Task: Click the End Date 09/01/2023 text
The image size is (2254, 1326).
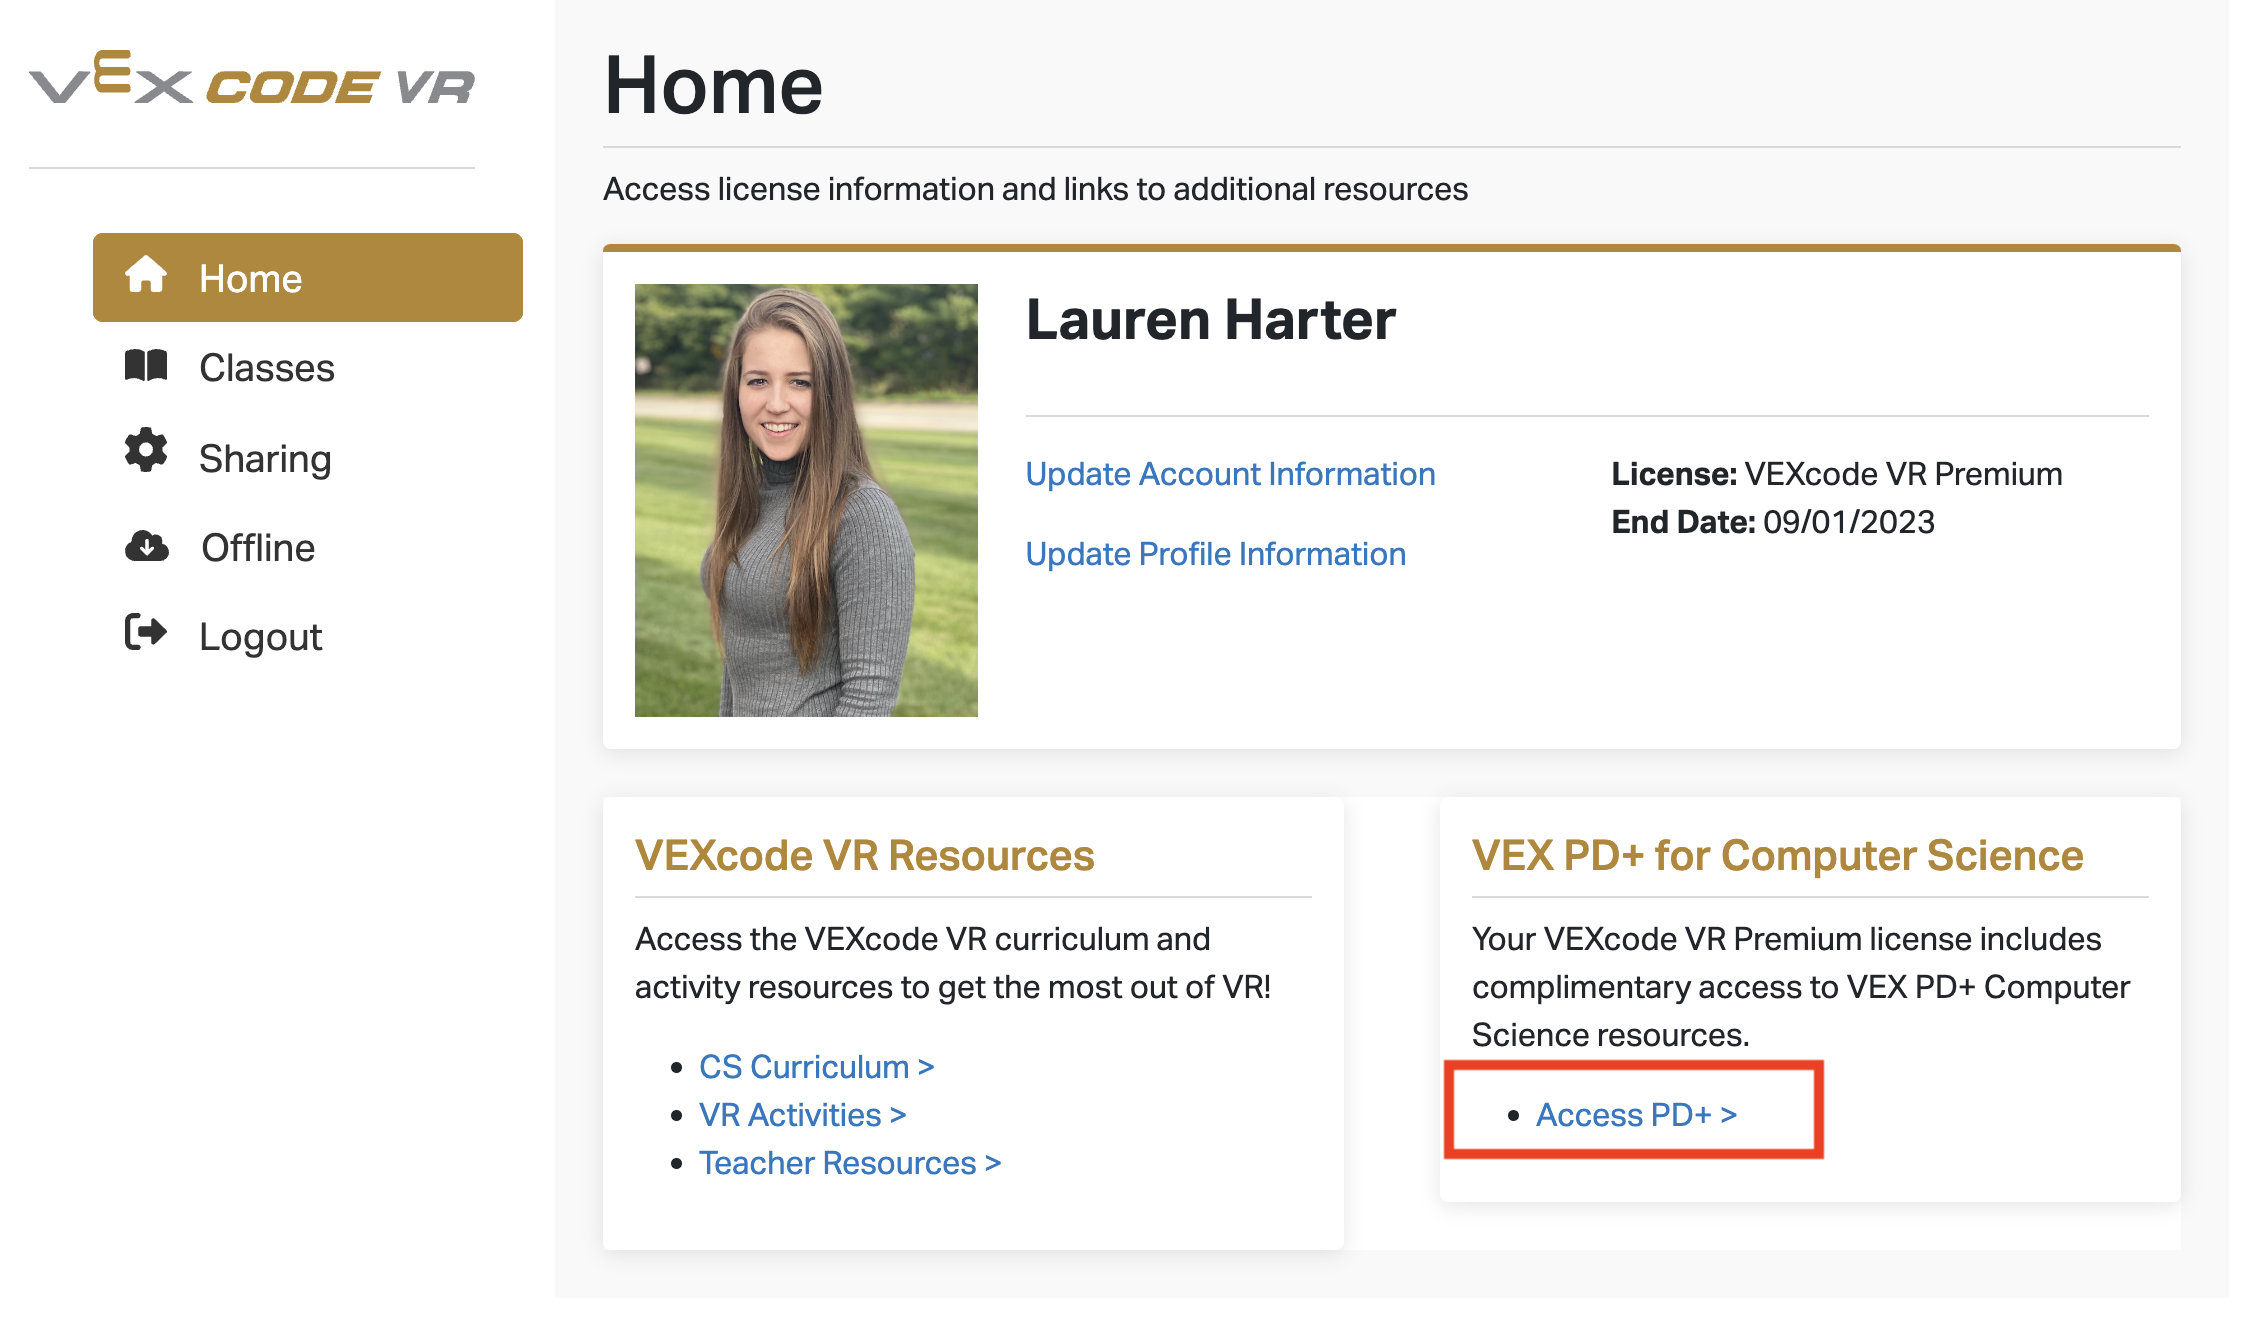Action: click(x=1773, y=522)
